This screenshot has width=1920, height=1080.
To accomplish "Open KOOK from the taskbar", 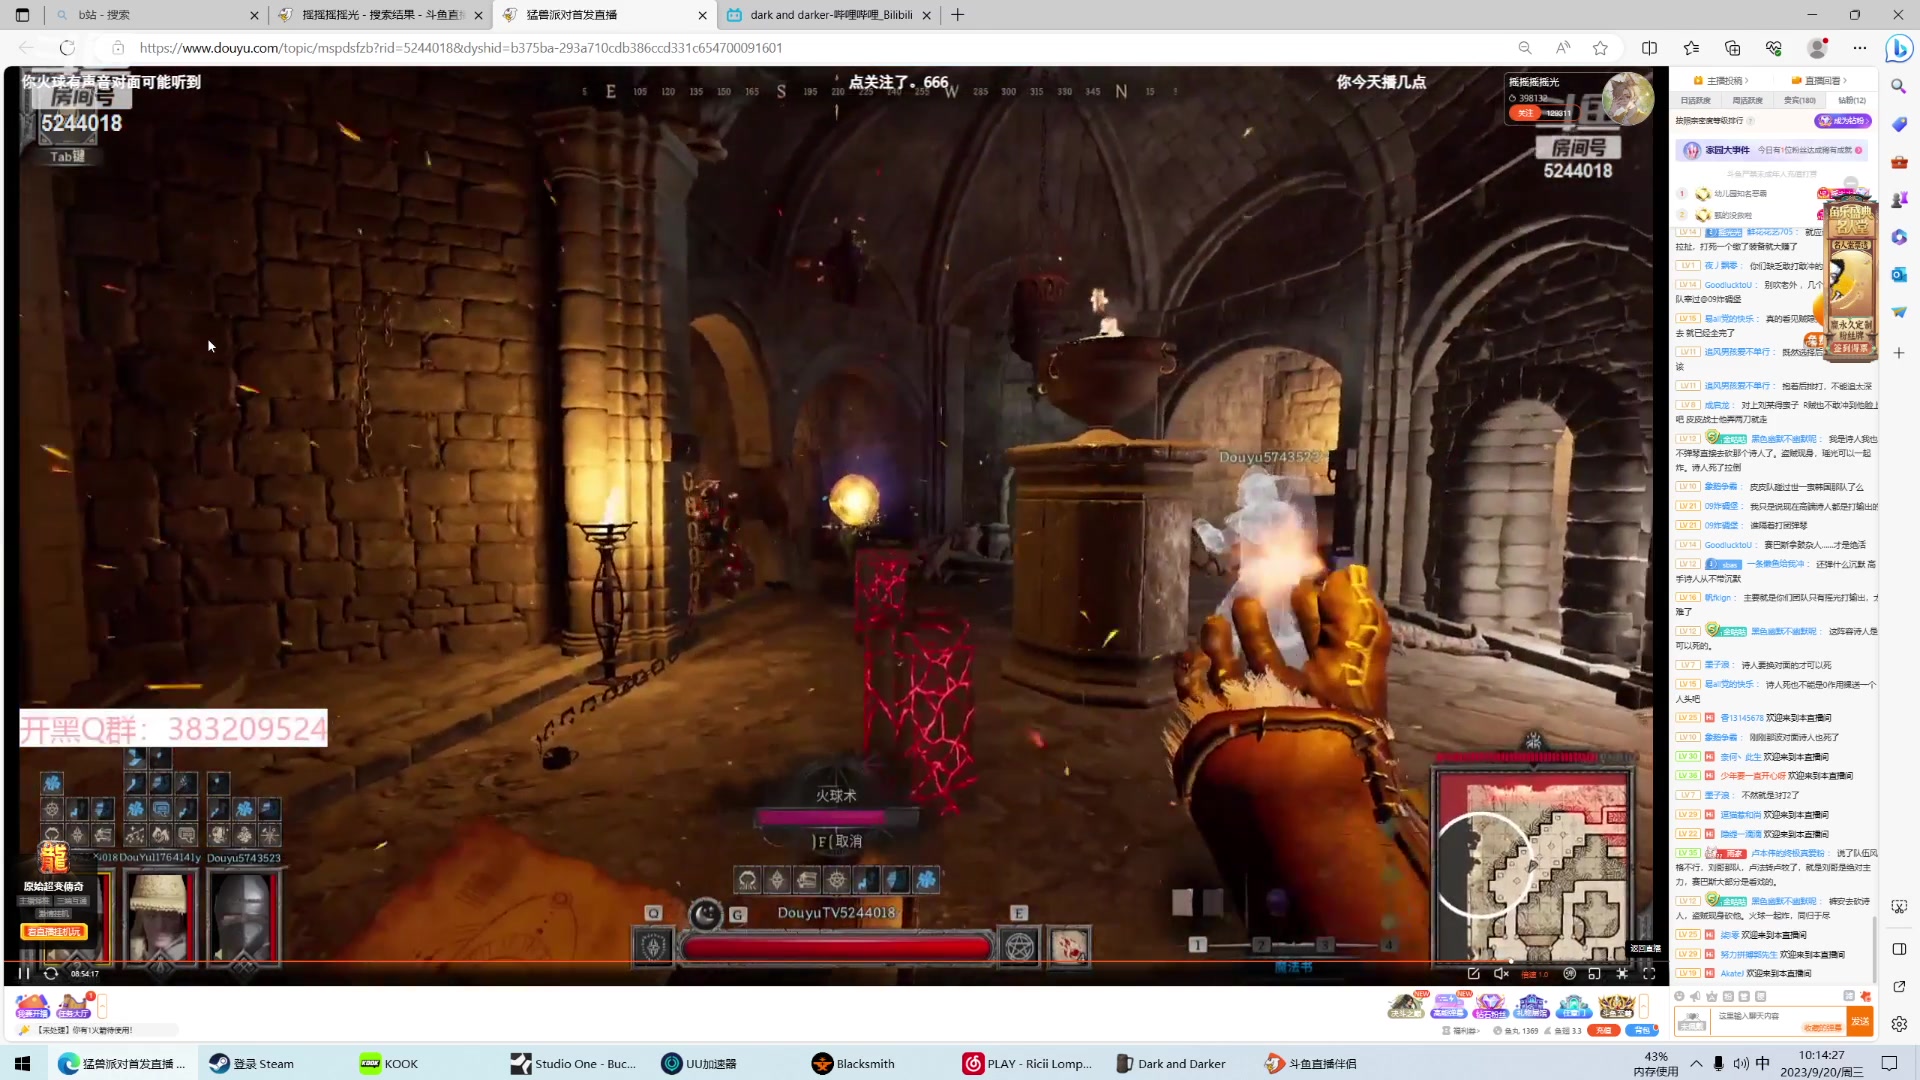I will pos(390,1064).
